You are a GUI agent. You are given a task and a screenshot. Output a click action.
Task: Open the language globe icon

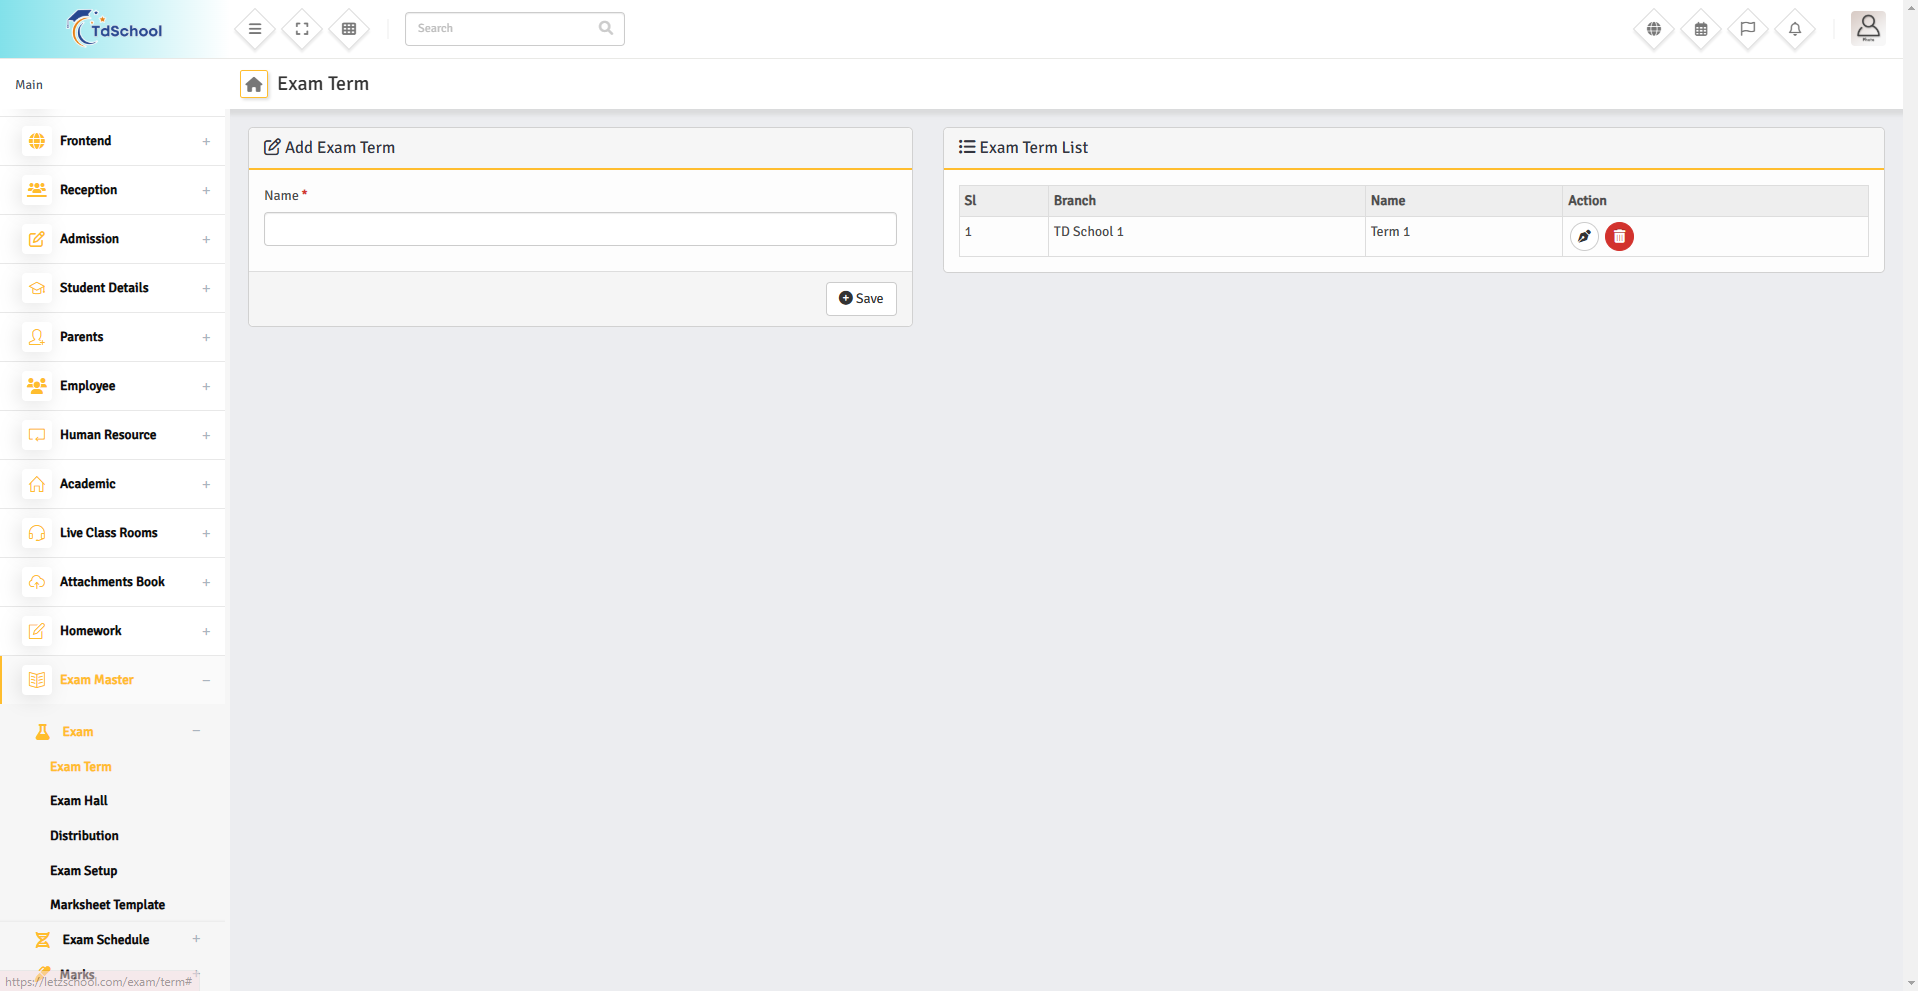pos(1654,29)
